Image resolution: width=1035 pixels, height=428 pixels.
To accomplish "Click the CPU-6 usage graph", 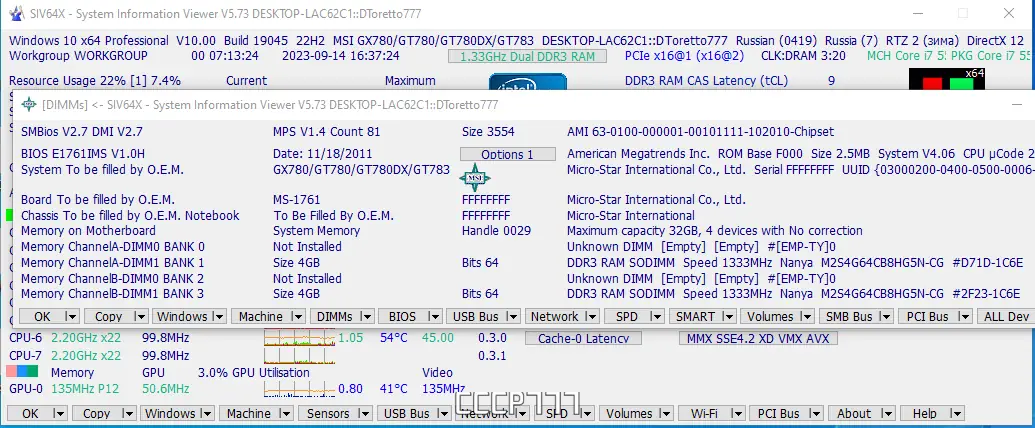I will [x=300, y=338].
